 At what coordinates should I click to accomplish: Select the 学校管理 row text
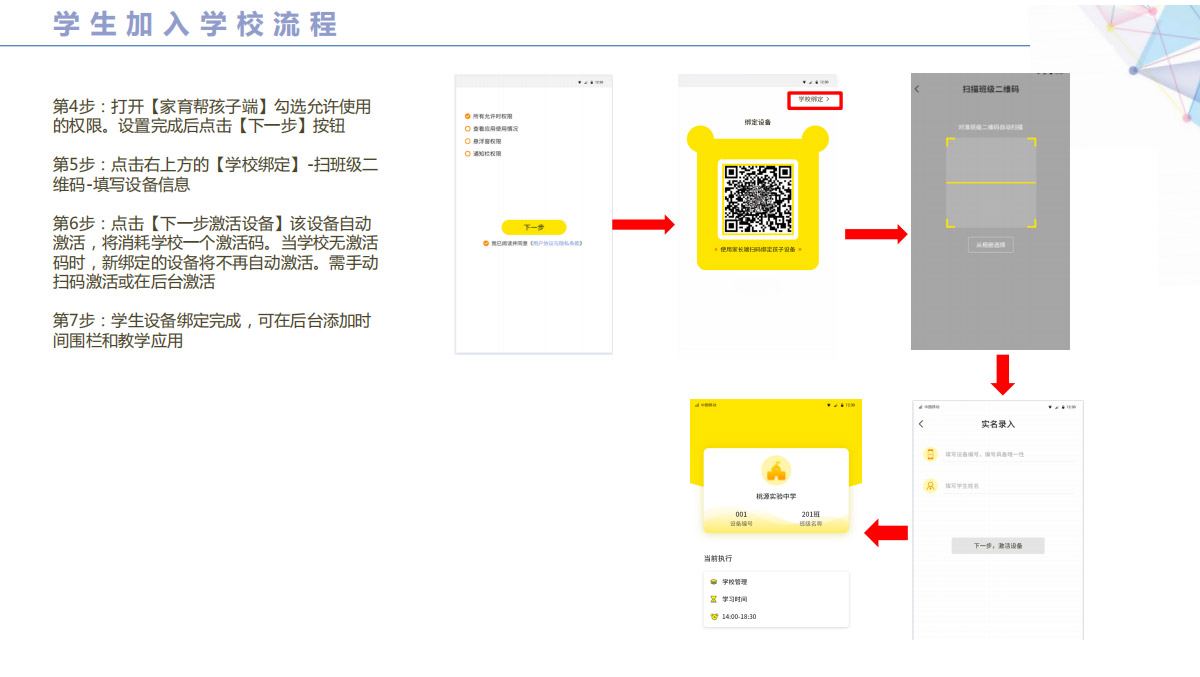(x=735, y=582)
